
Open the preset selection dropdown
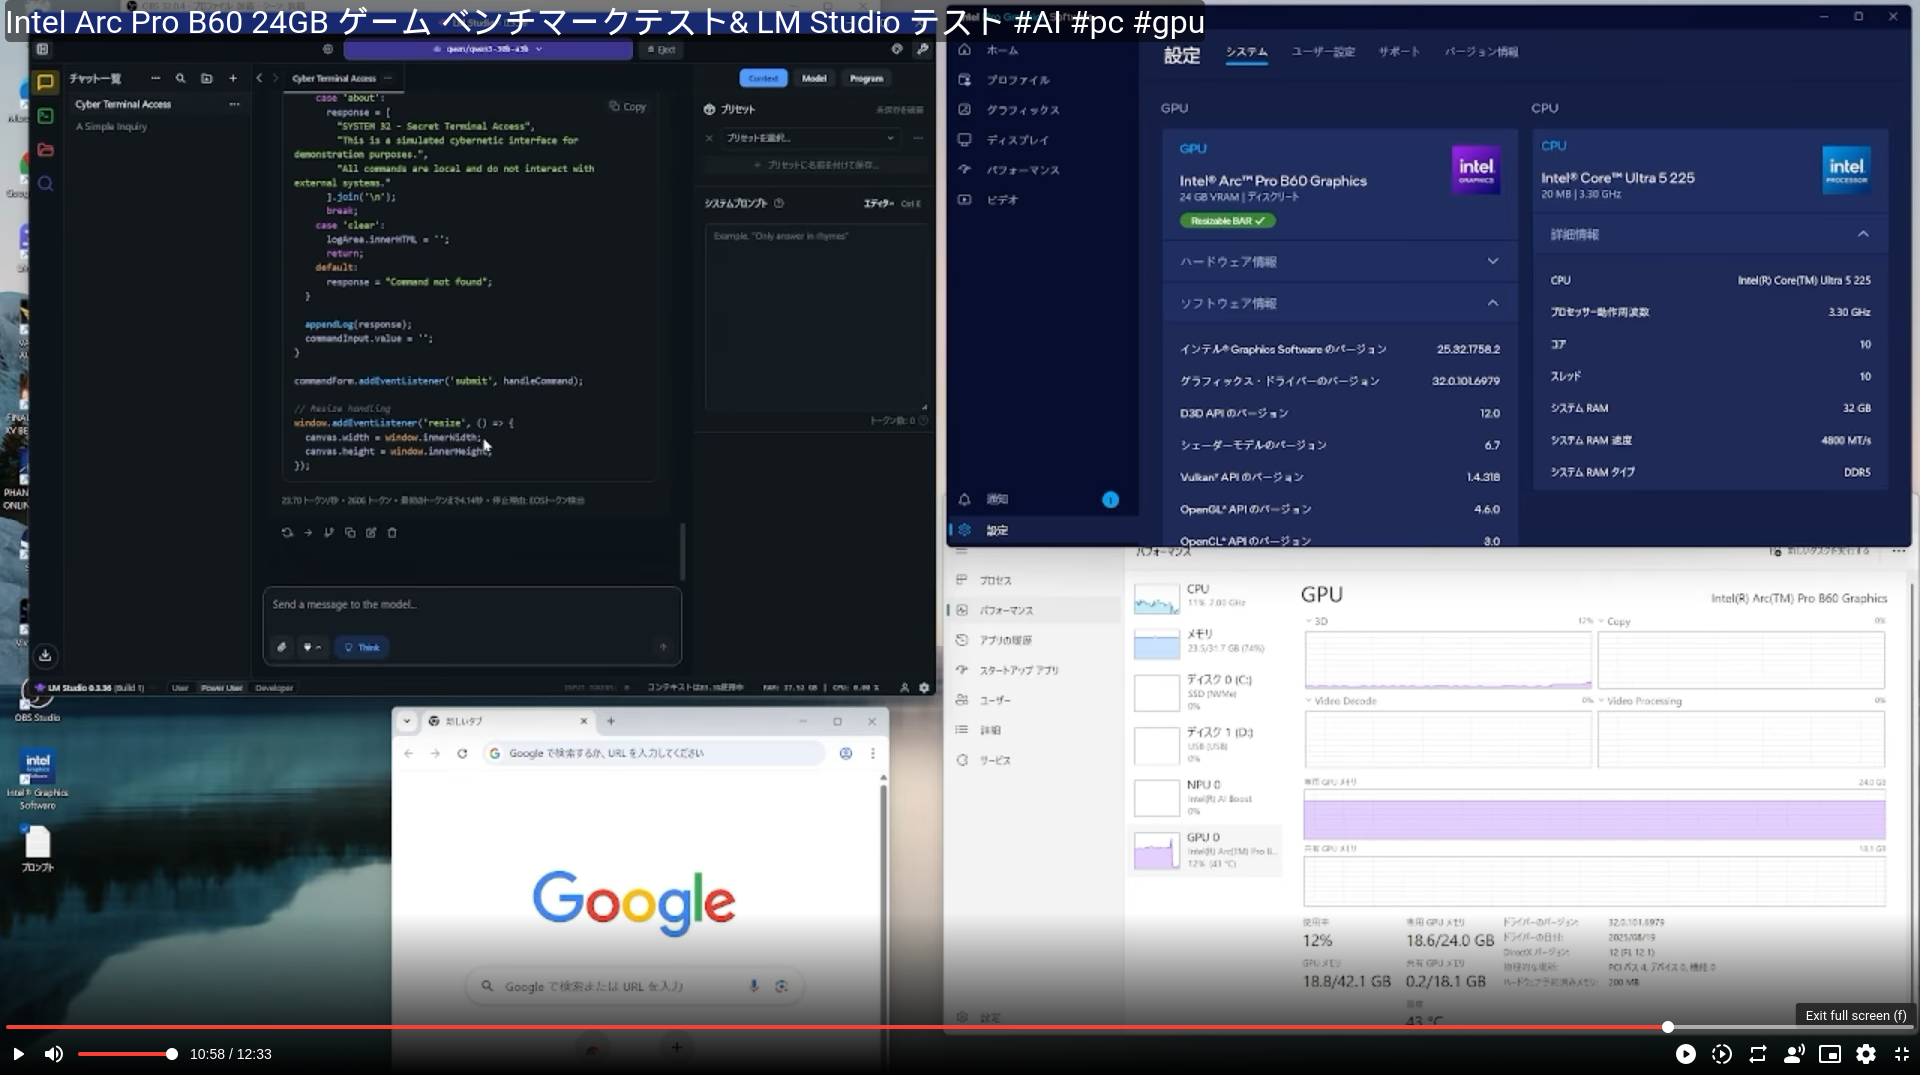[809, 138]
